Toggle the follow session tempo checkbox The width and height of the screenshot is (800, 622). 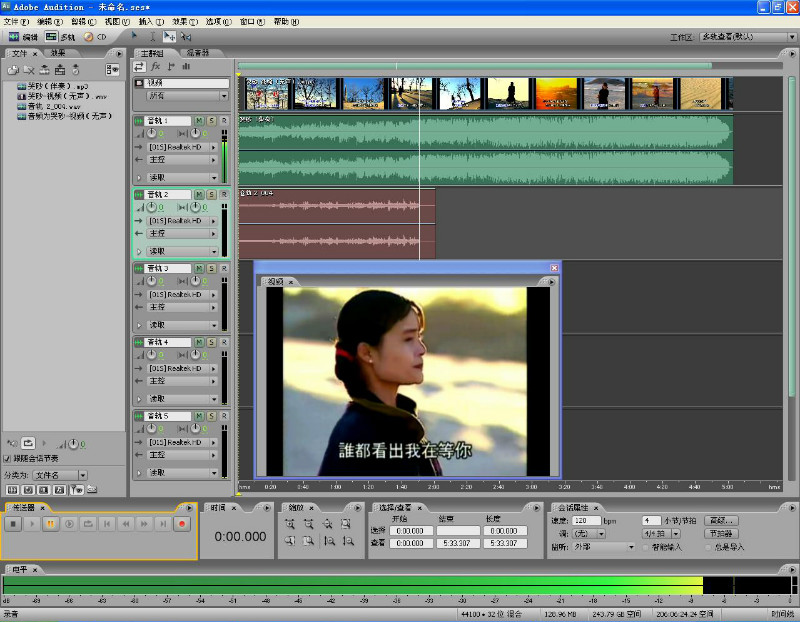point(8,458)
